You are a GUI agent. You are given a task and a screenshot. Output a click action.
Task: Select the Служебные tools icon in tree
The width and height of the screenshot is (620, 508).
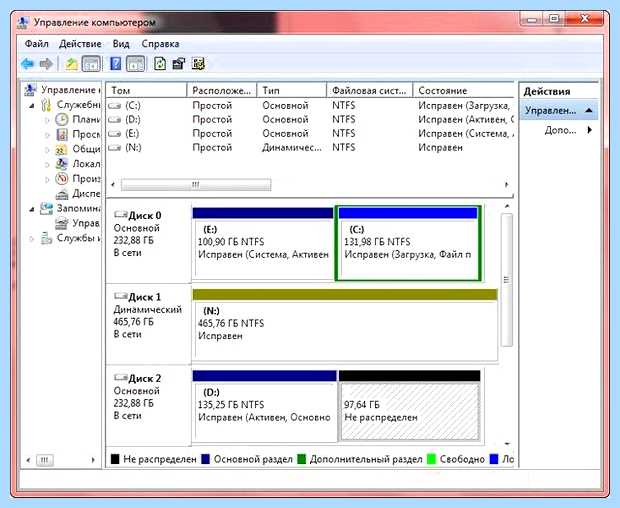[46, 105]
